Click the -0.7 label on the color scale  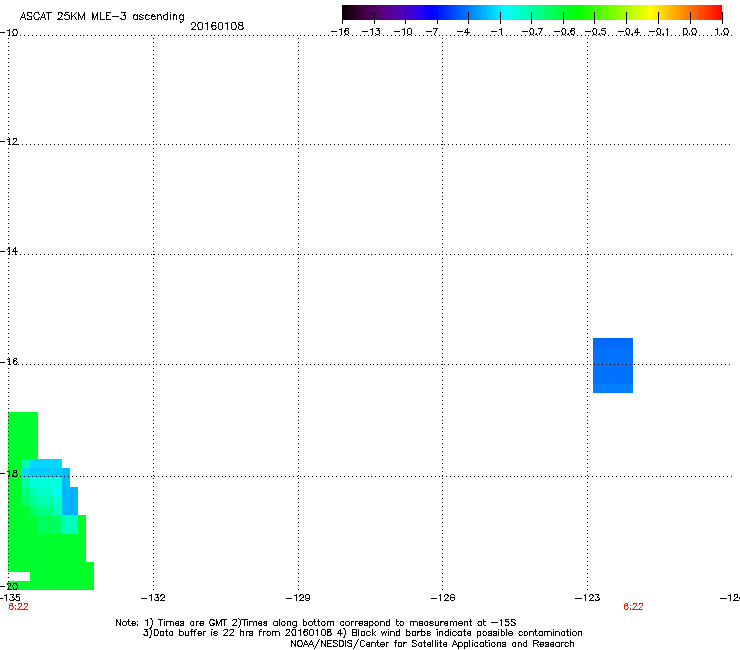tap(532, 32)
